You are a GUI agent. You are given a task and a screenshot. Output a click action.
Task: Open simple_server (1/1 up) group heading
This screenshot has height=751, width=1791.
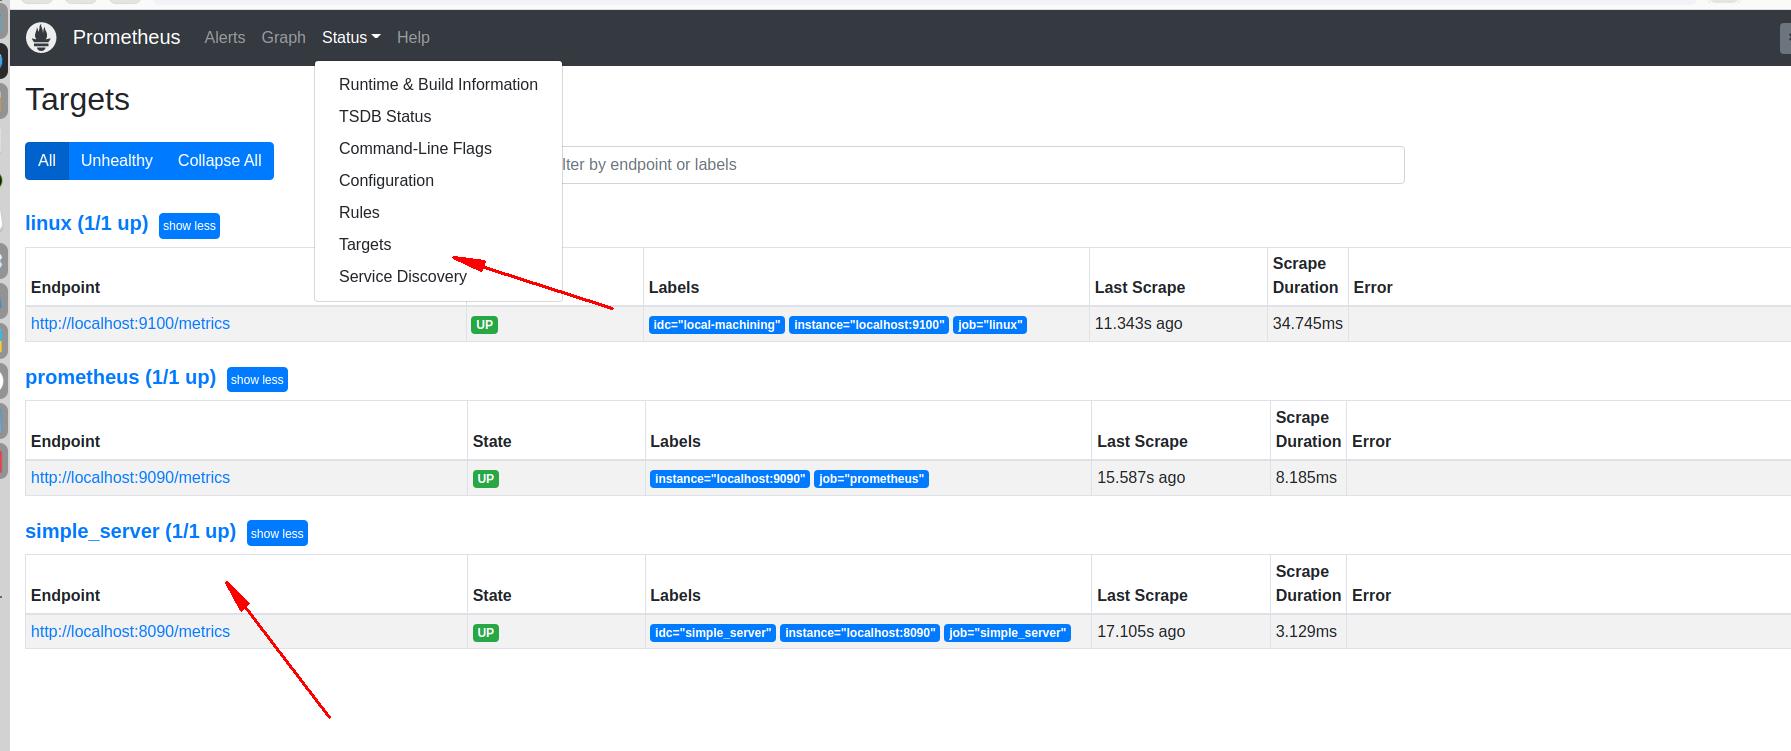[x=131, y=531]
